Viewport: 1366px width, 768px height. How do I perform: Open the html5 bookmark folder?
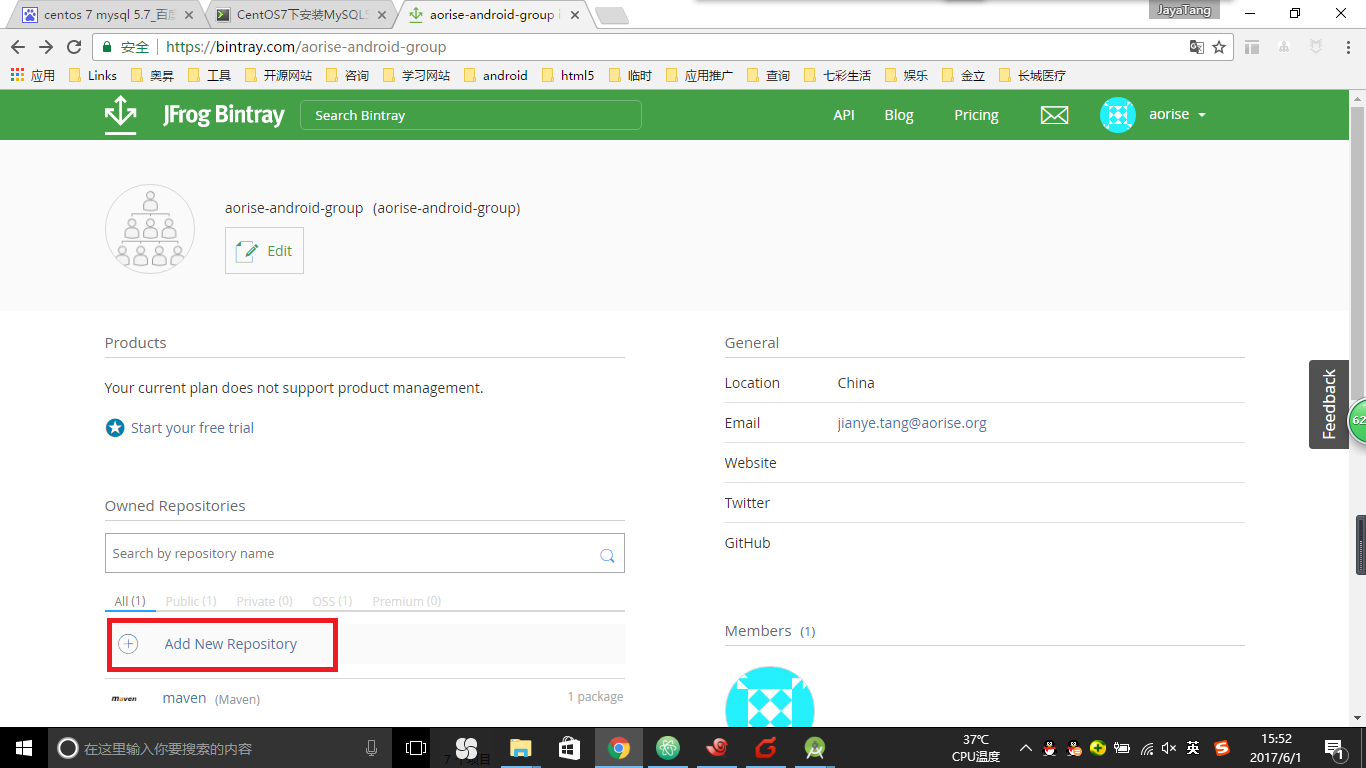pos(567,75)
